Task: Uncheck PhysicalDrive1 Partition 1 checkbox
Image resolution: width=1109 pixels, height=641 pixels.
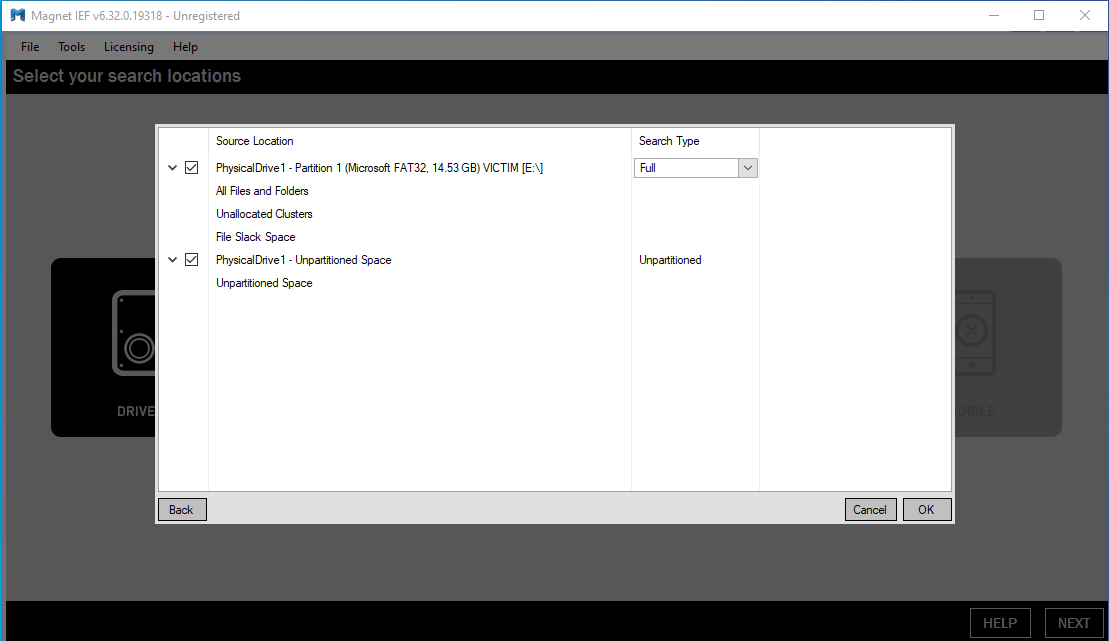Action: click(x=192, y=168)
